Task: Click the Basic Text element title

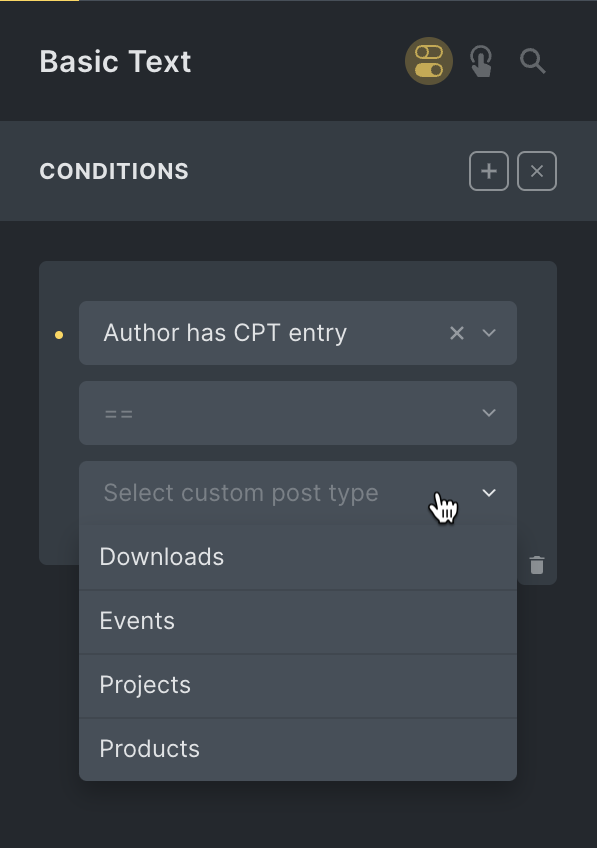Action: click(x=115, y=61)
